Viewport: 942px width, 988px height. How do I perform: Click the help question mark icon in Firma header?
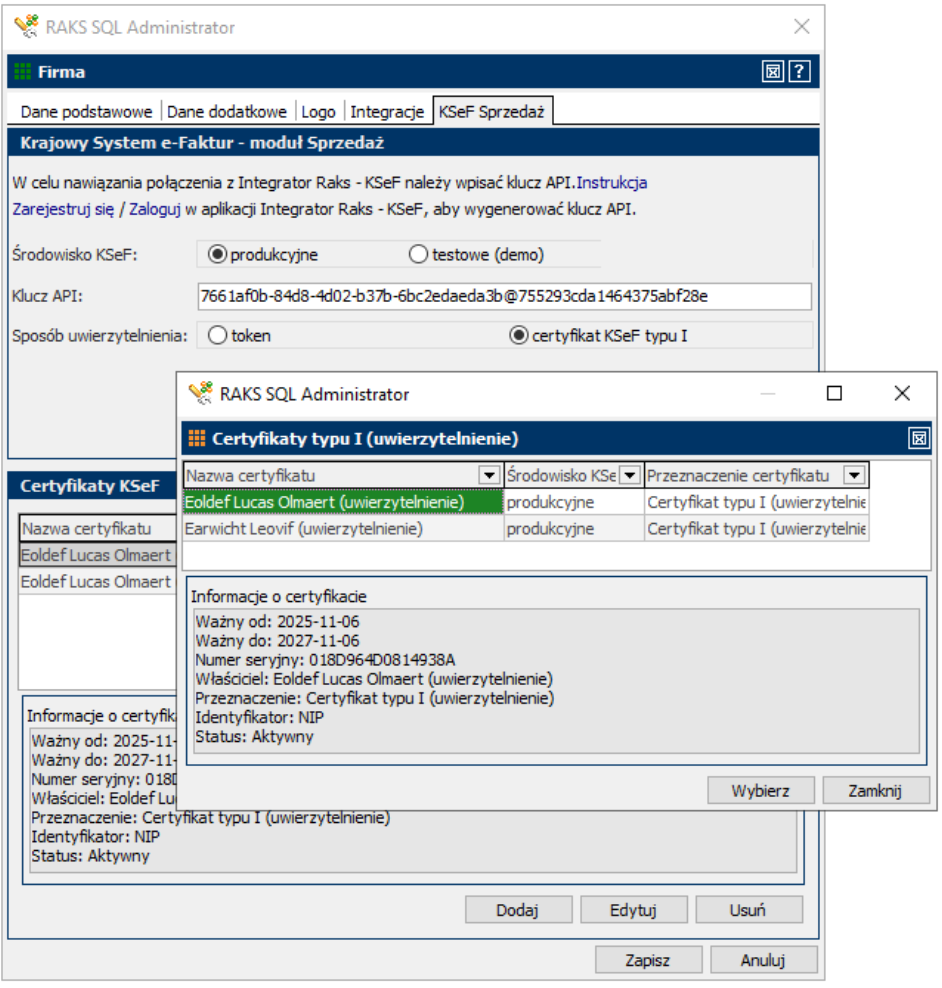tap(798, 72)
